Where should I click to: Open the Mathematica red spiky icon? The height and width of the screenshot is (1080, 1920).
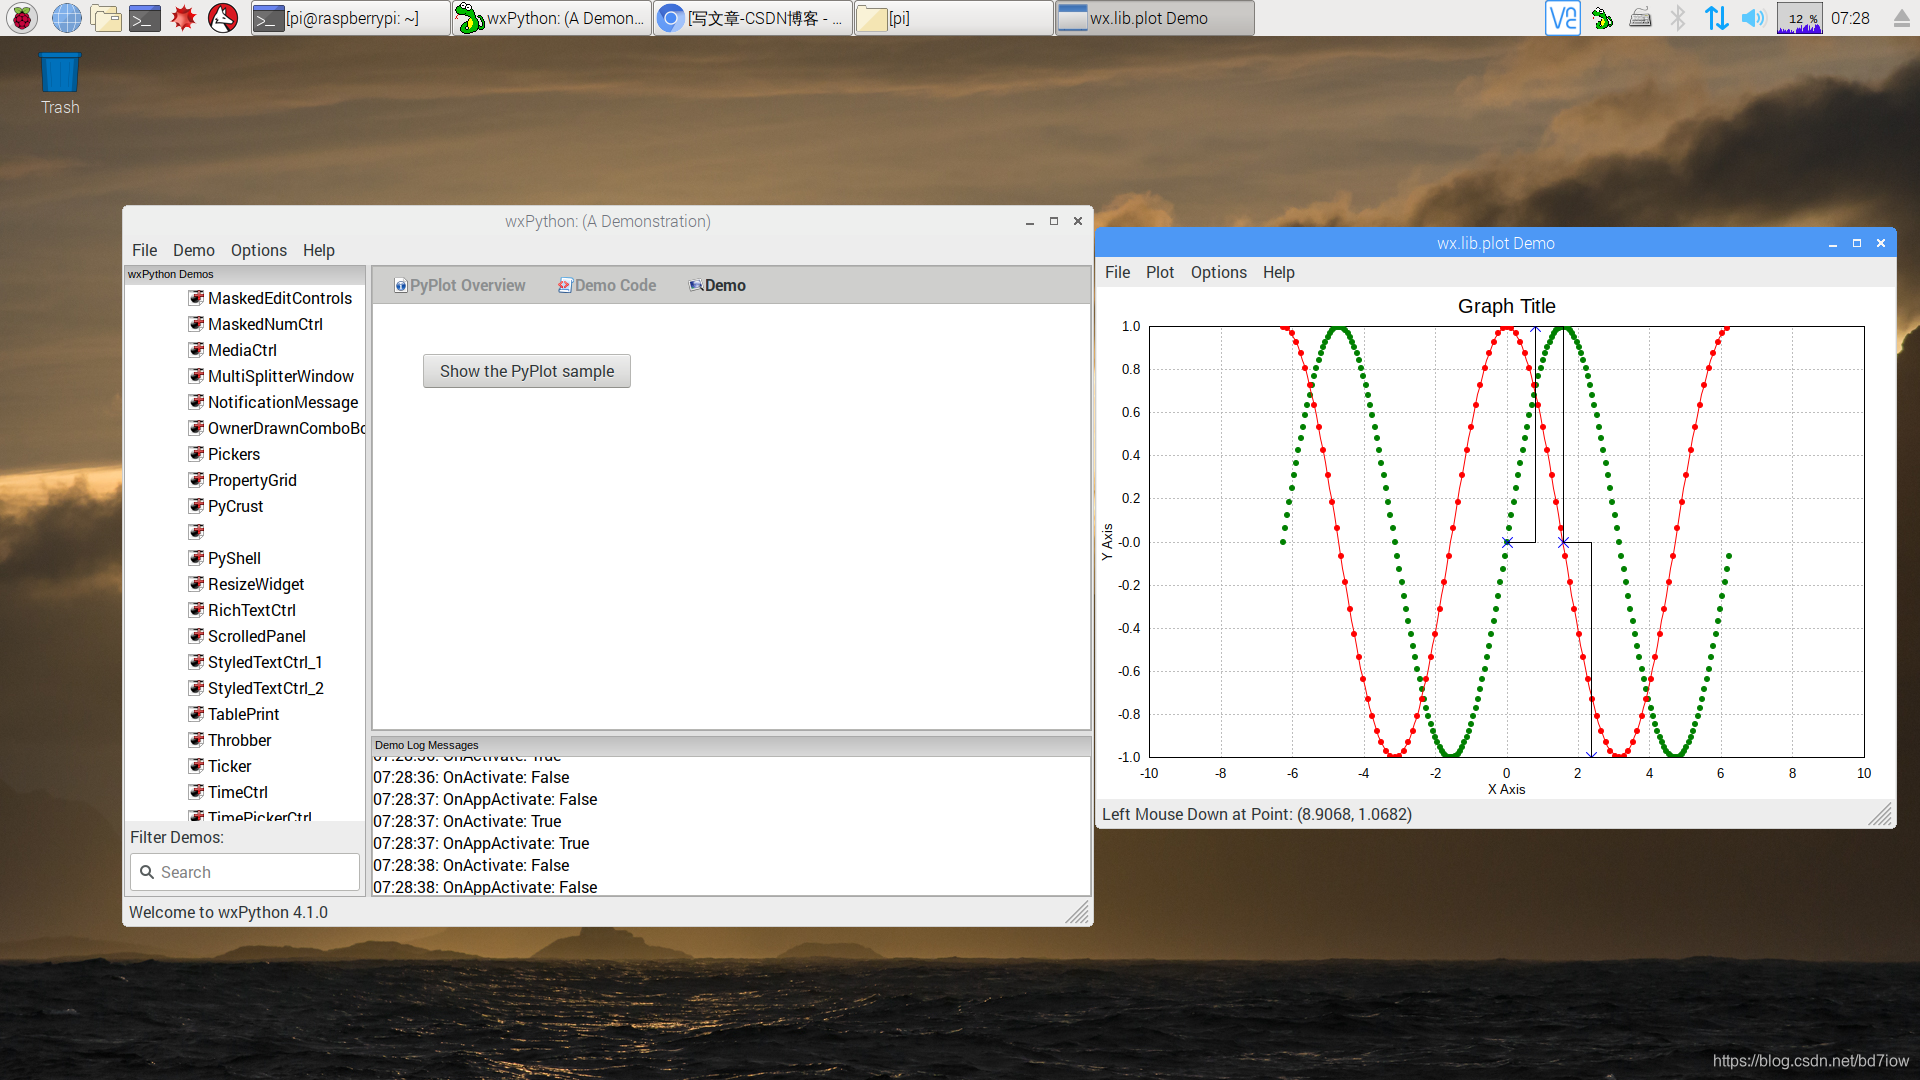point(183,17)
